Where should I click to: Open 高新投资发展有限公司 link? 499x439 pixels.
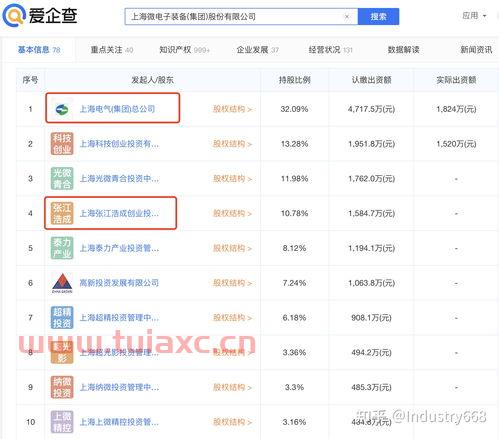(119, 283)
